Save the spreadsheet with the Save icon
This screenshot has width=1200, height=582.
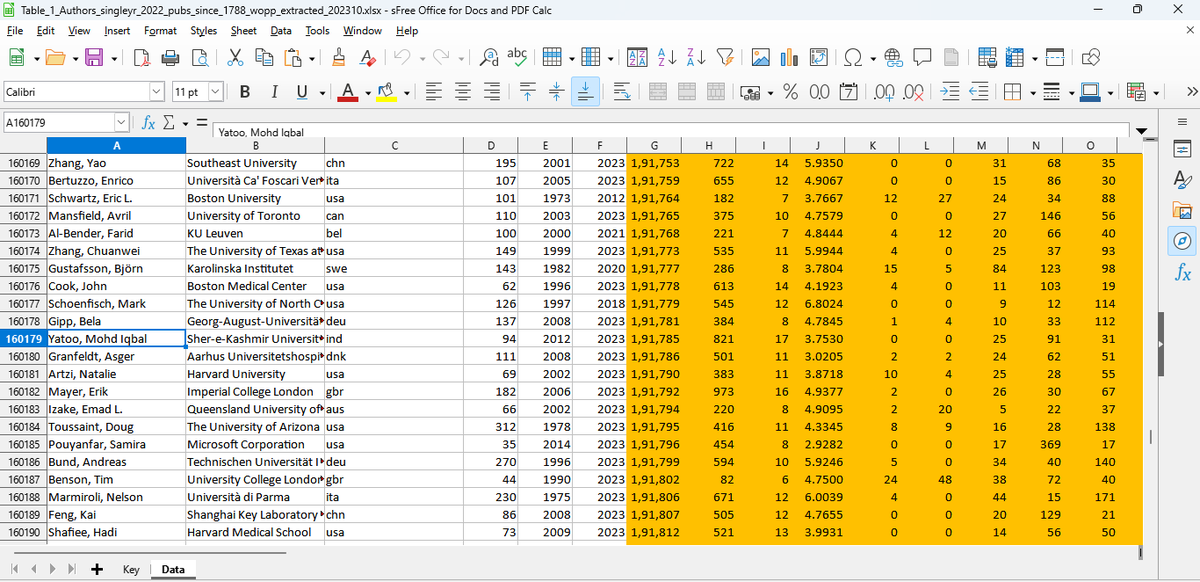[x=93, y=59]
